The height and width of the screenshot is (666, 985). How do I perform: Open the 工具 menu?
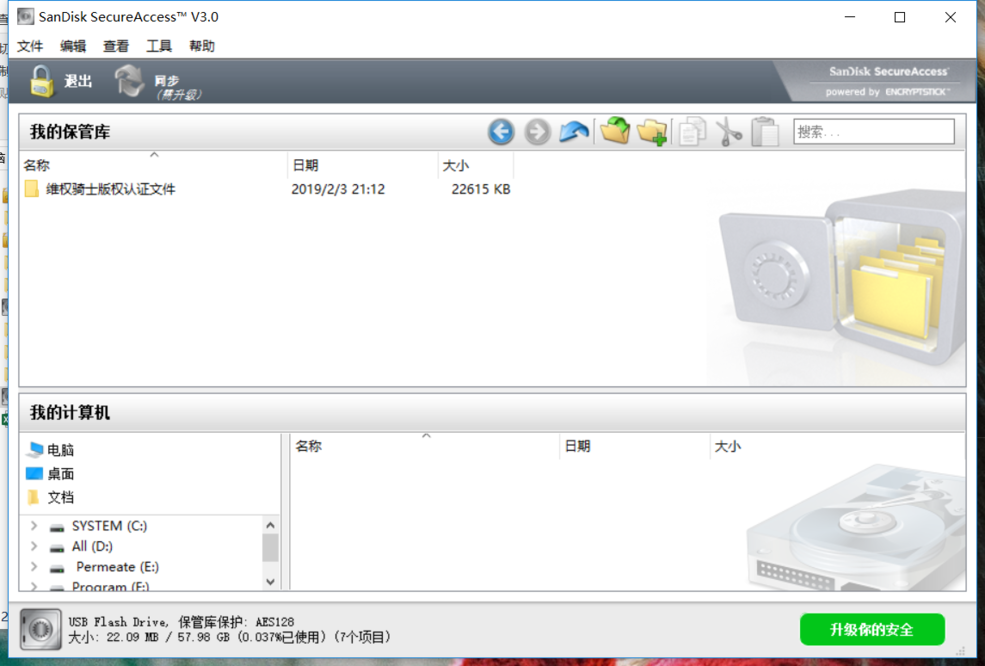coord(158,45)
